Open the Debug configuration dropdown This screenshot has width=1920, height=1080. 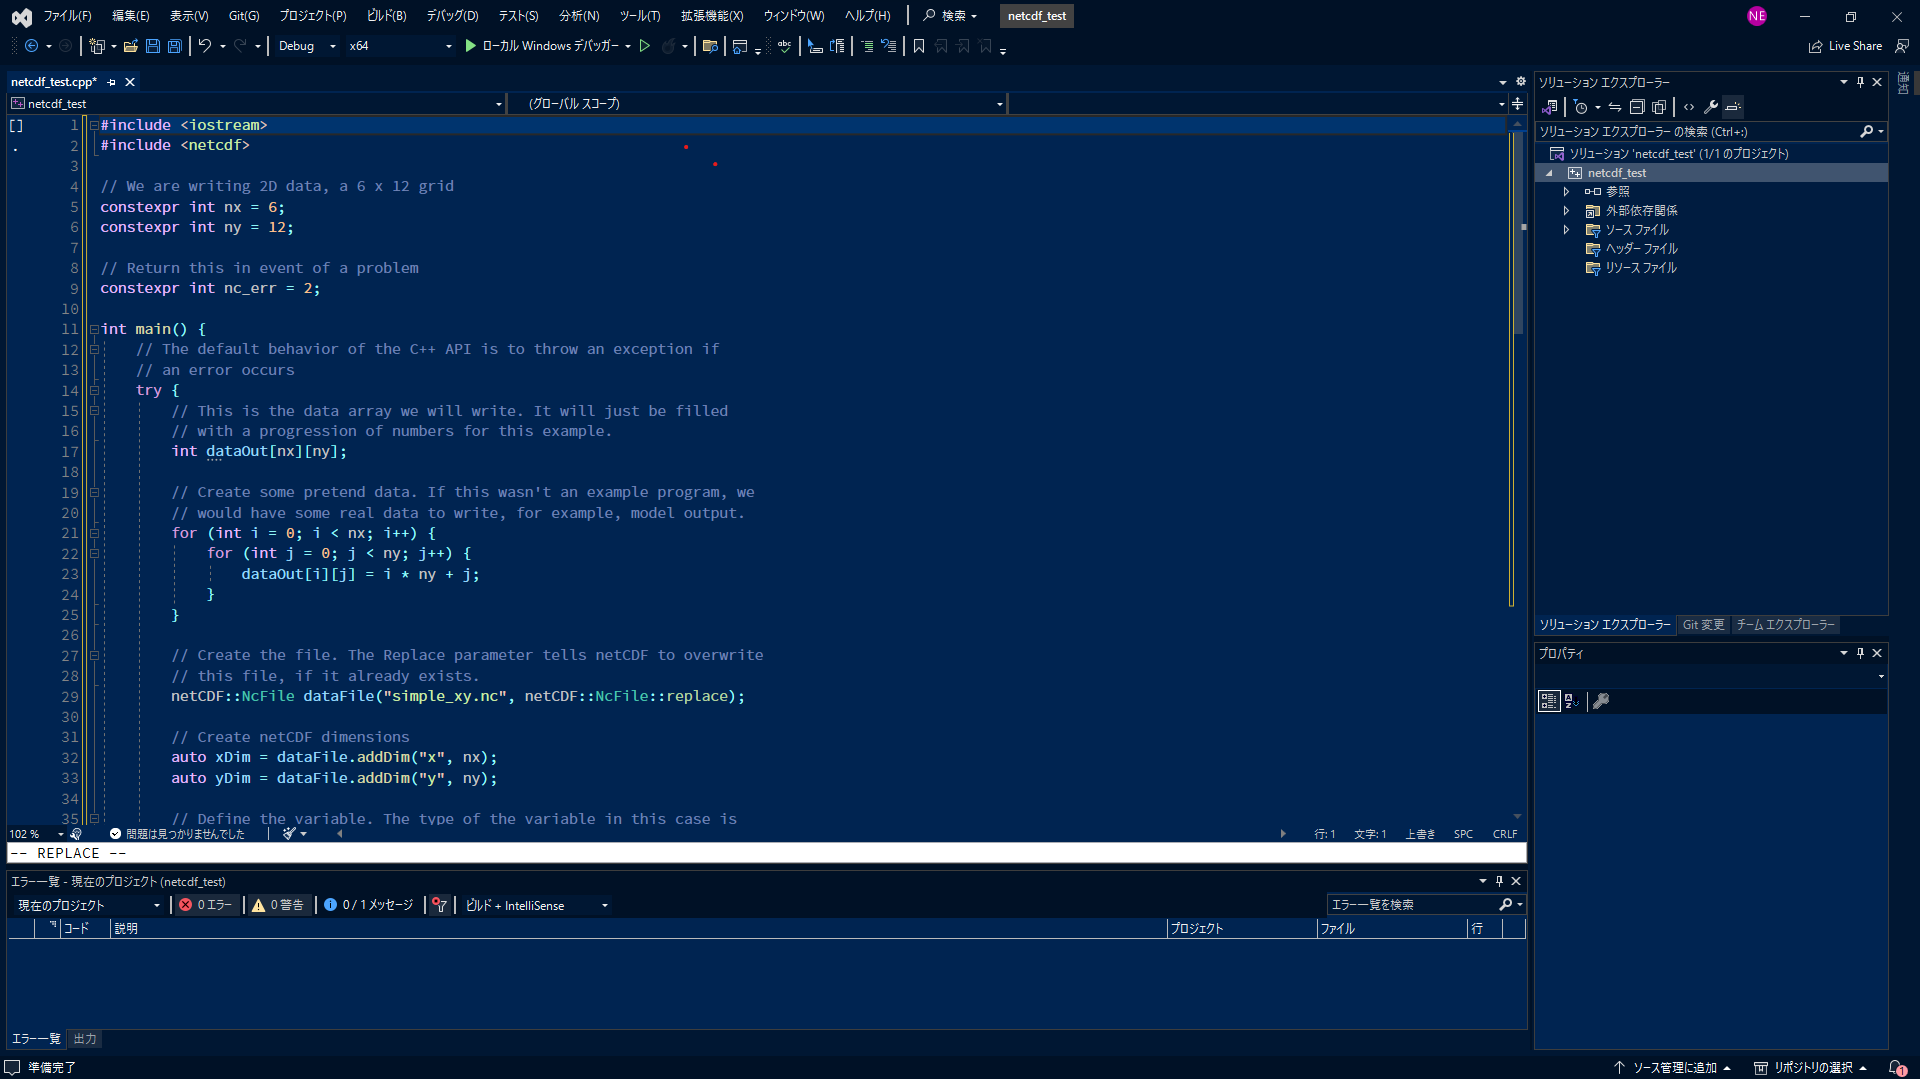point(305,46)
